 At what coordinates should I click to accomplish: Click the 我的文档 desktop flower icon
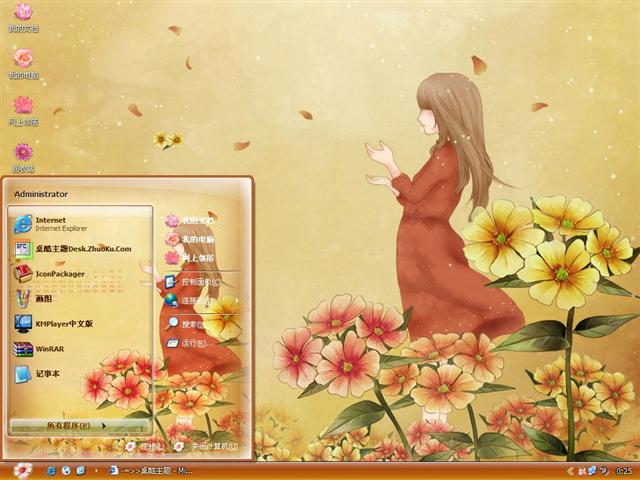click(x=23, y=14)
